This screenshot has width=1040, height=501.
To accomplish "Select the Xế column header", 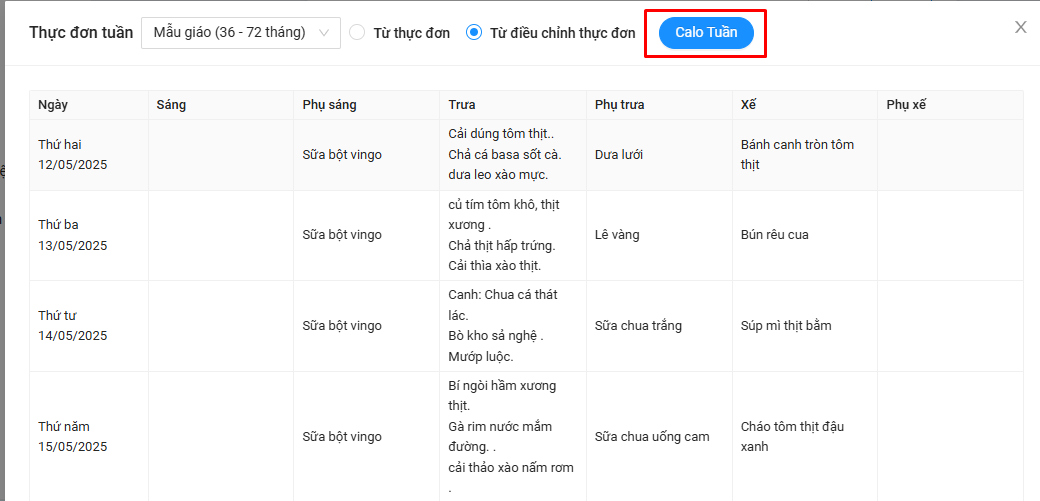I will [749, 105].
